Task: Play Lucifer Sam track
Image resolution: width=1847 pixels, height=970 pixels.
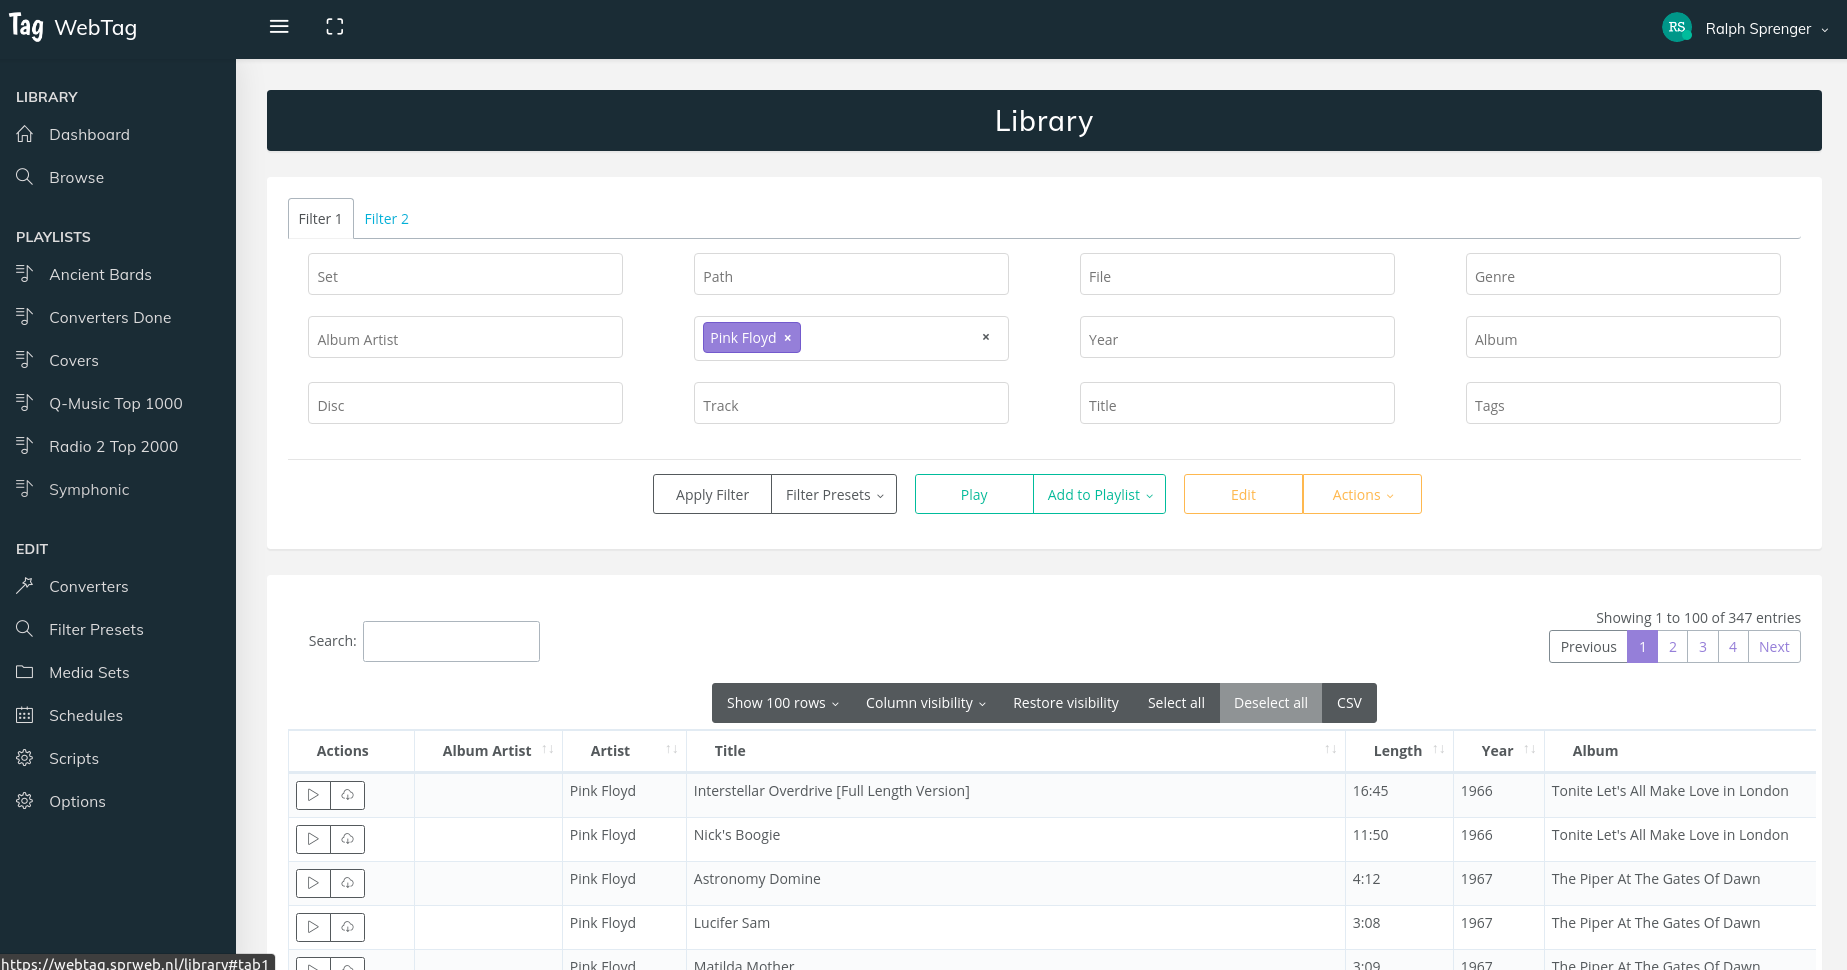Action: tap(313, 927)
